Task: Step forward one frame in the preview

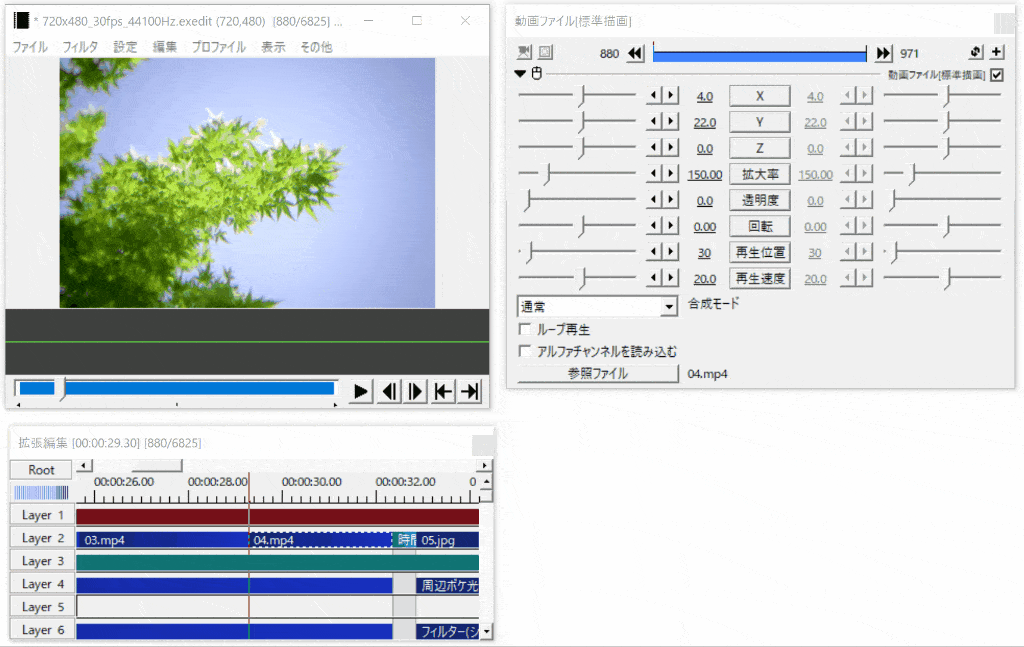Action: (x=416, y=391)
